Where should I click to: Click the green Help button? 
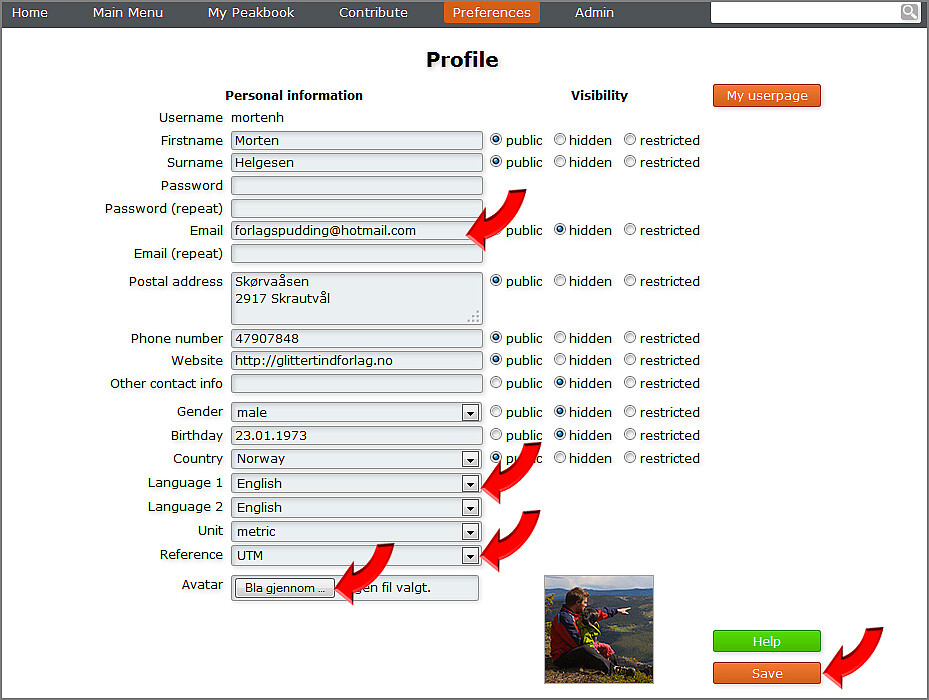click(x=766, y=641)
